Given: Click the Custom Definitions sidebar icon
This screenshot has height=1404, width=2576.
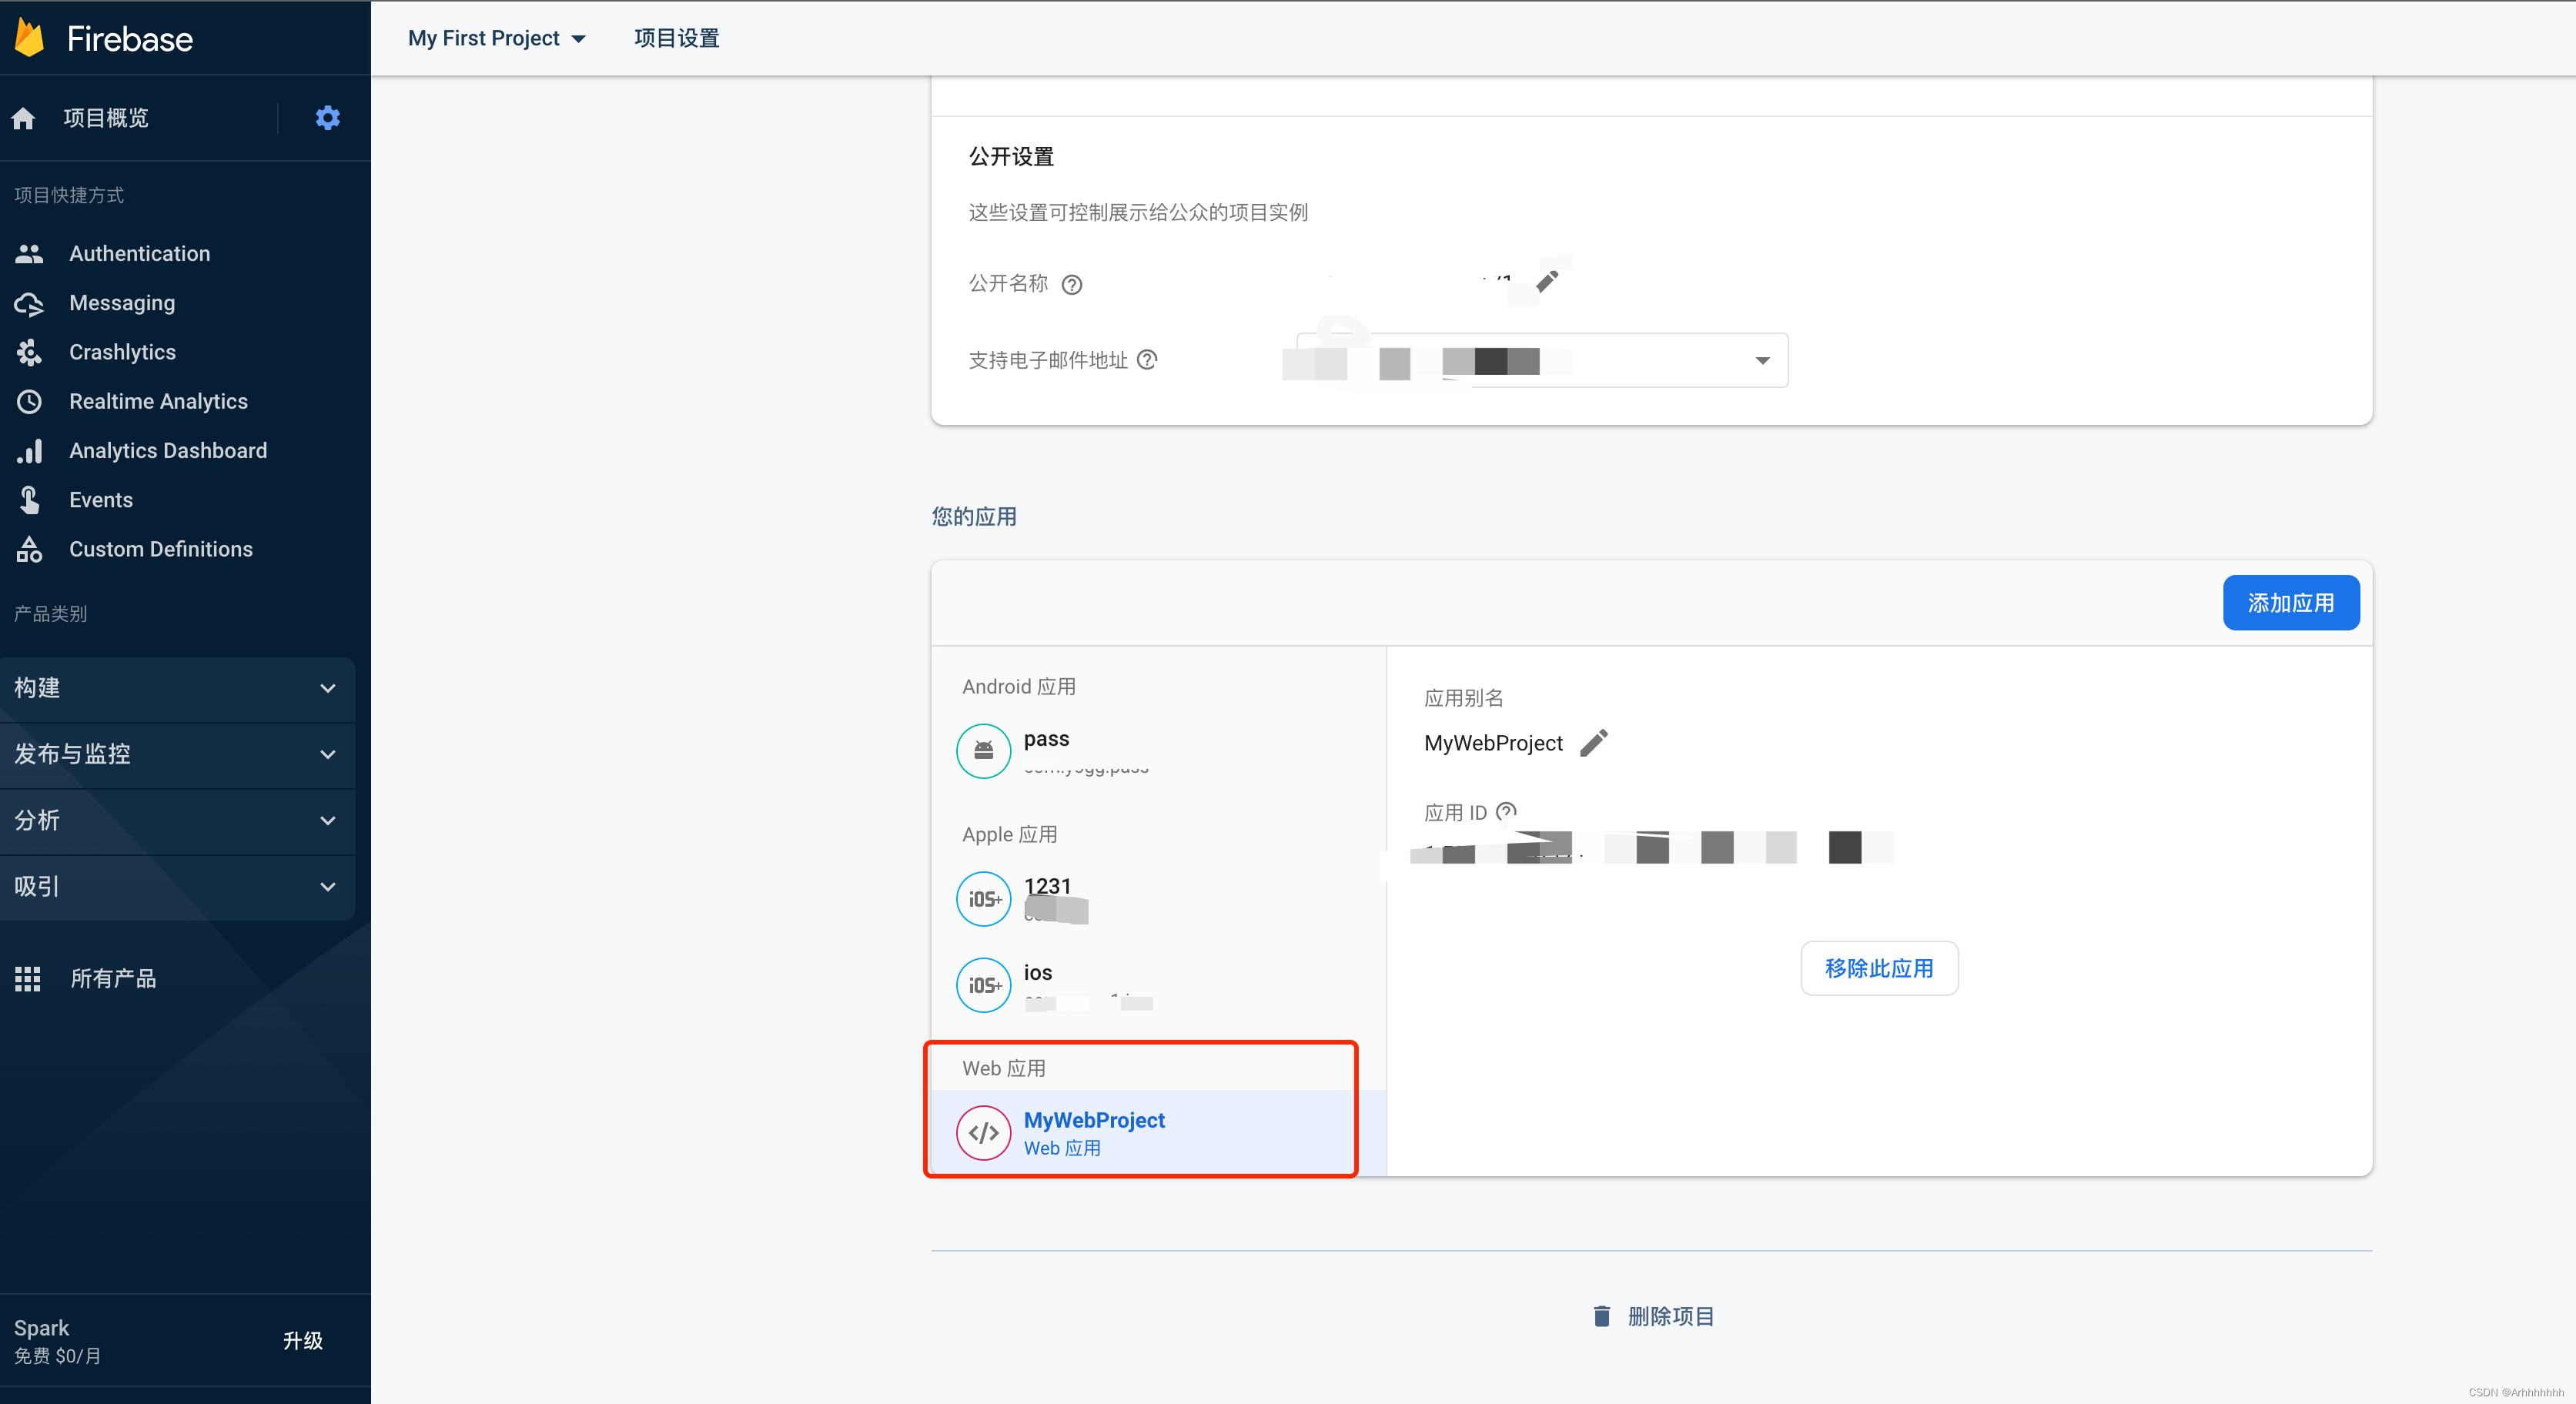Looking at the screenshot, I should (x=29, y=550).
